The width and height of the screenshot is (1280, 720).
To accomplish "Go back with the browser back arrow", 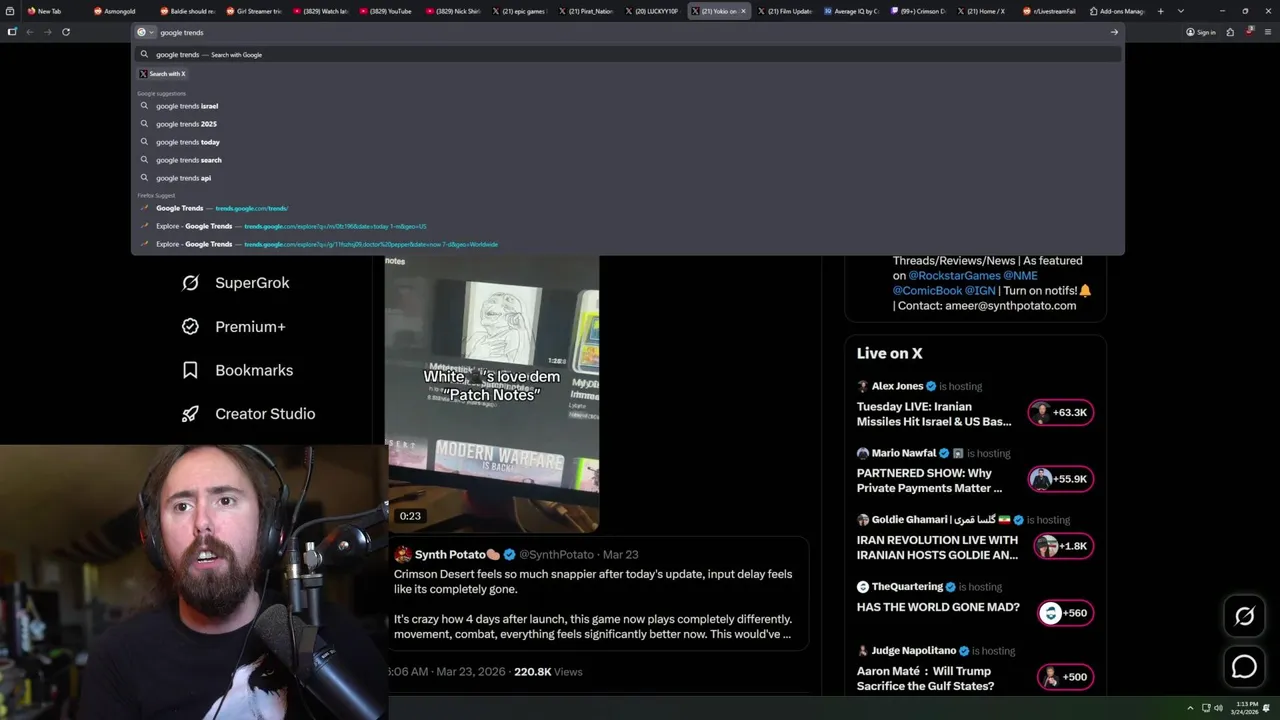I will (x=30, y=32).
